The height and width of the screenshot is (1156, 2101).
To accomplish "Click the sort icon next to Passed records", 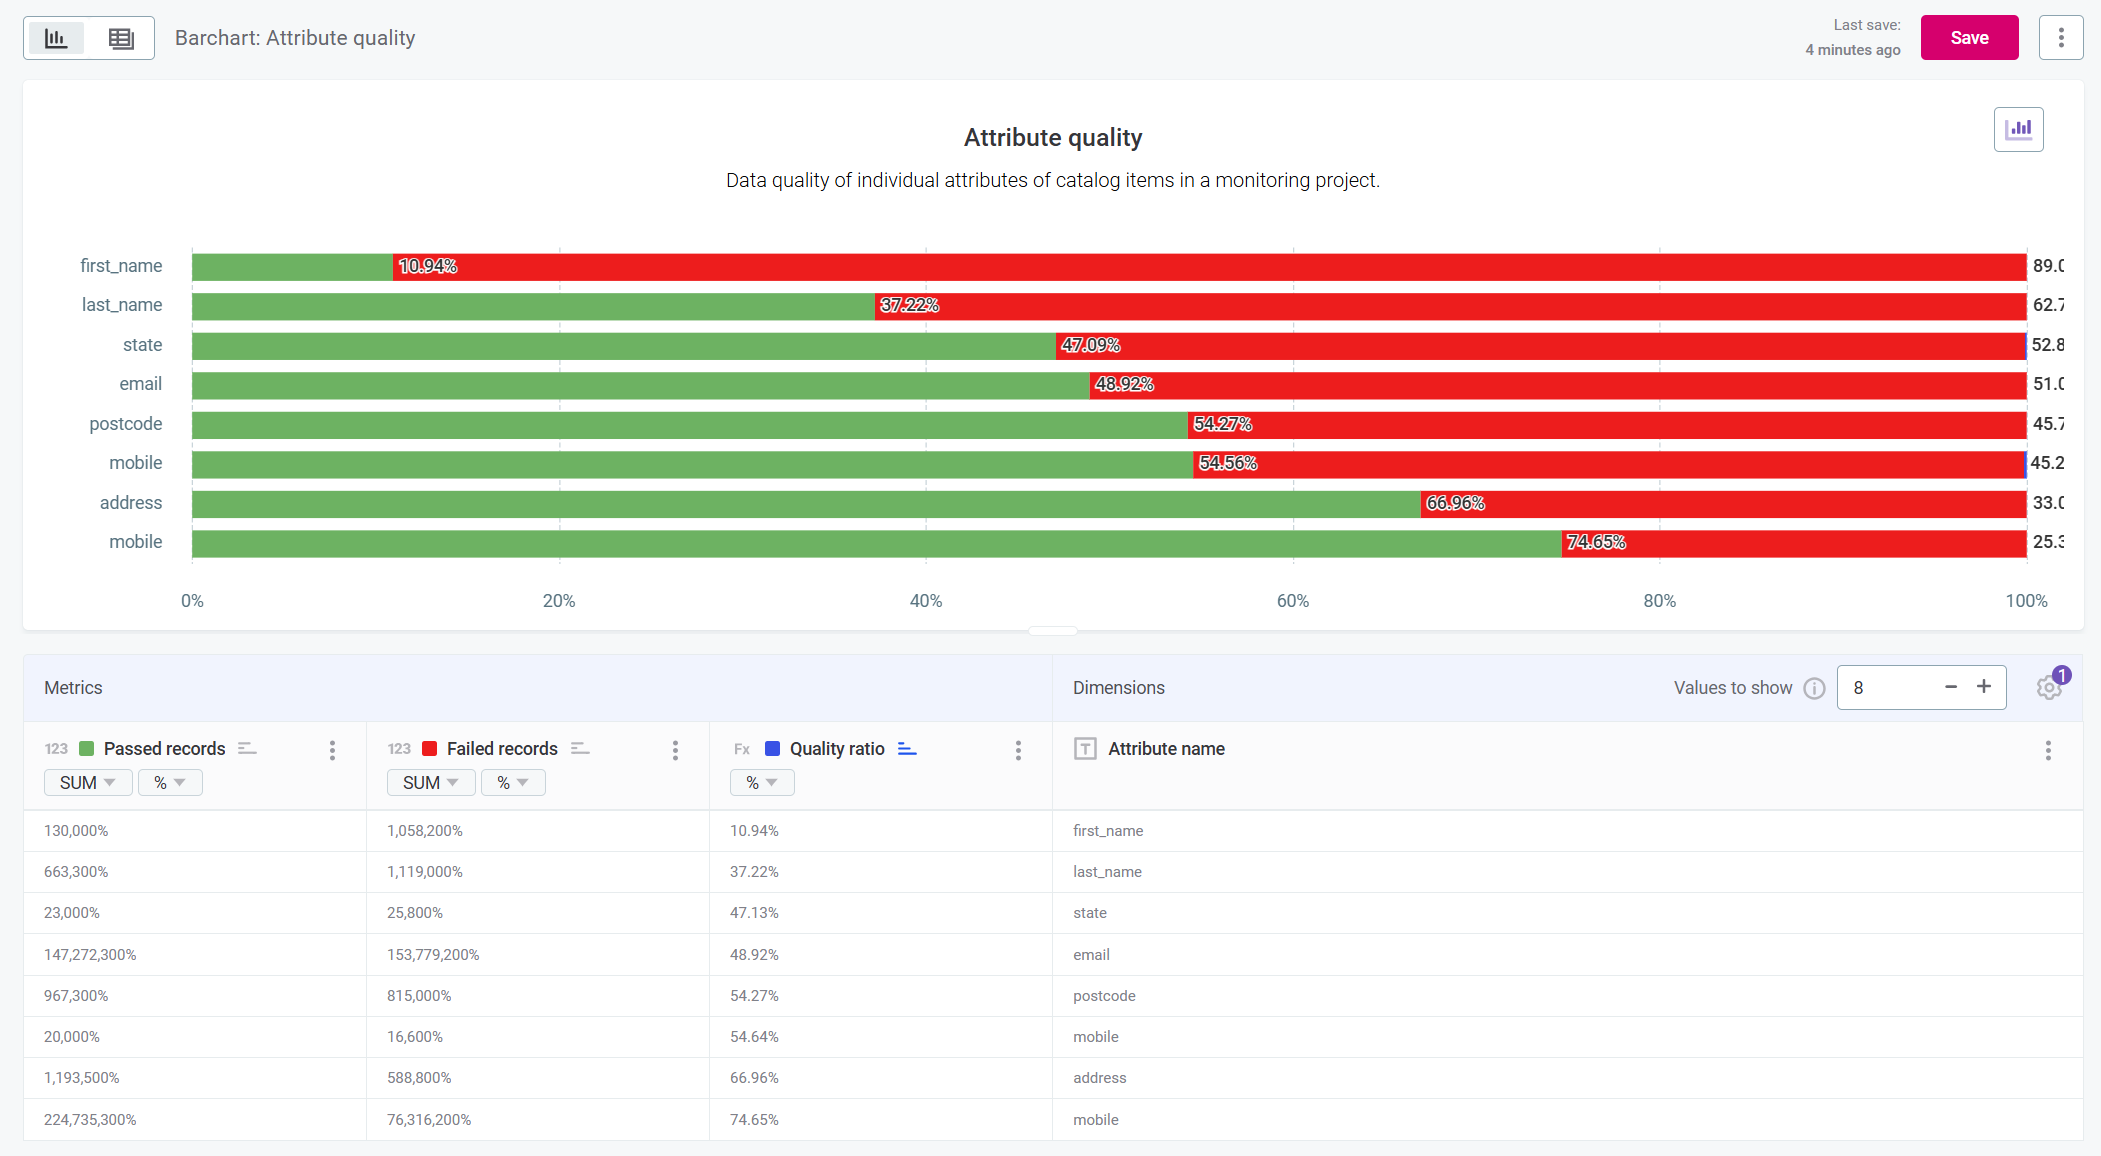I will (x=247, y=747).
